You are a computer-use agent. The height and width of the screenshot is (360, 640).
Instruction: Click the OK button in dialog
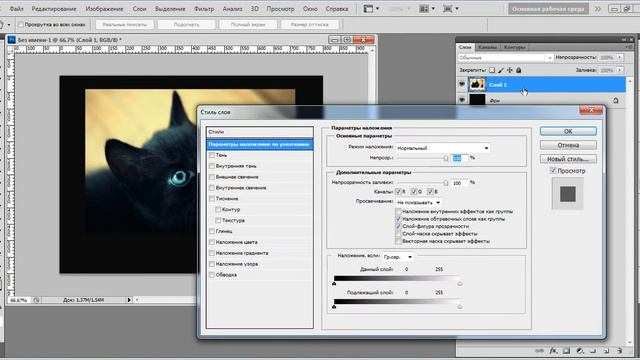tap(568, 131)
